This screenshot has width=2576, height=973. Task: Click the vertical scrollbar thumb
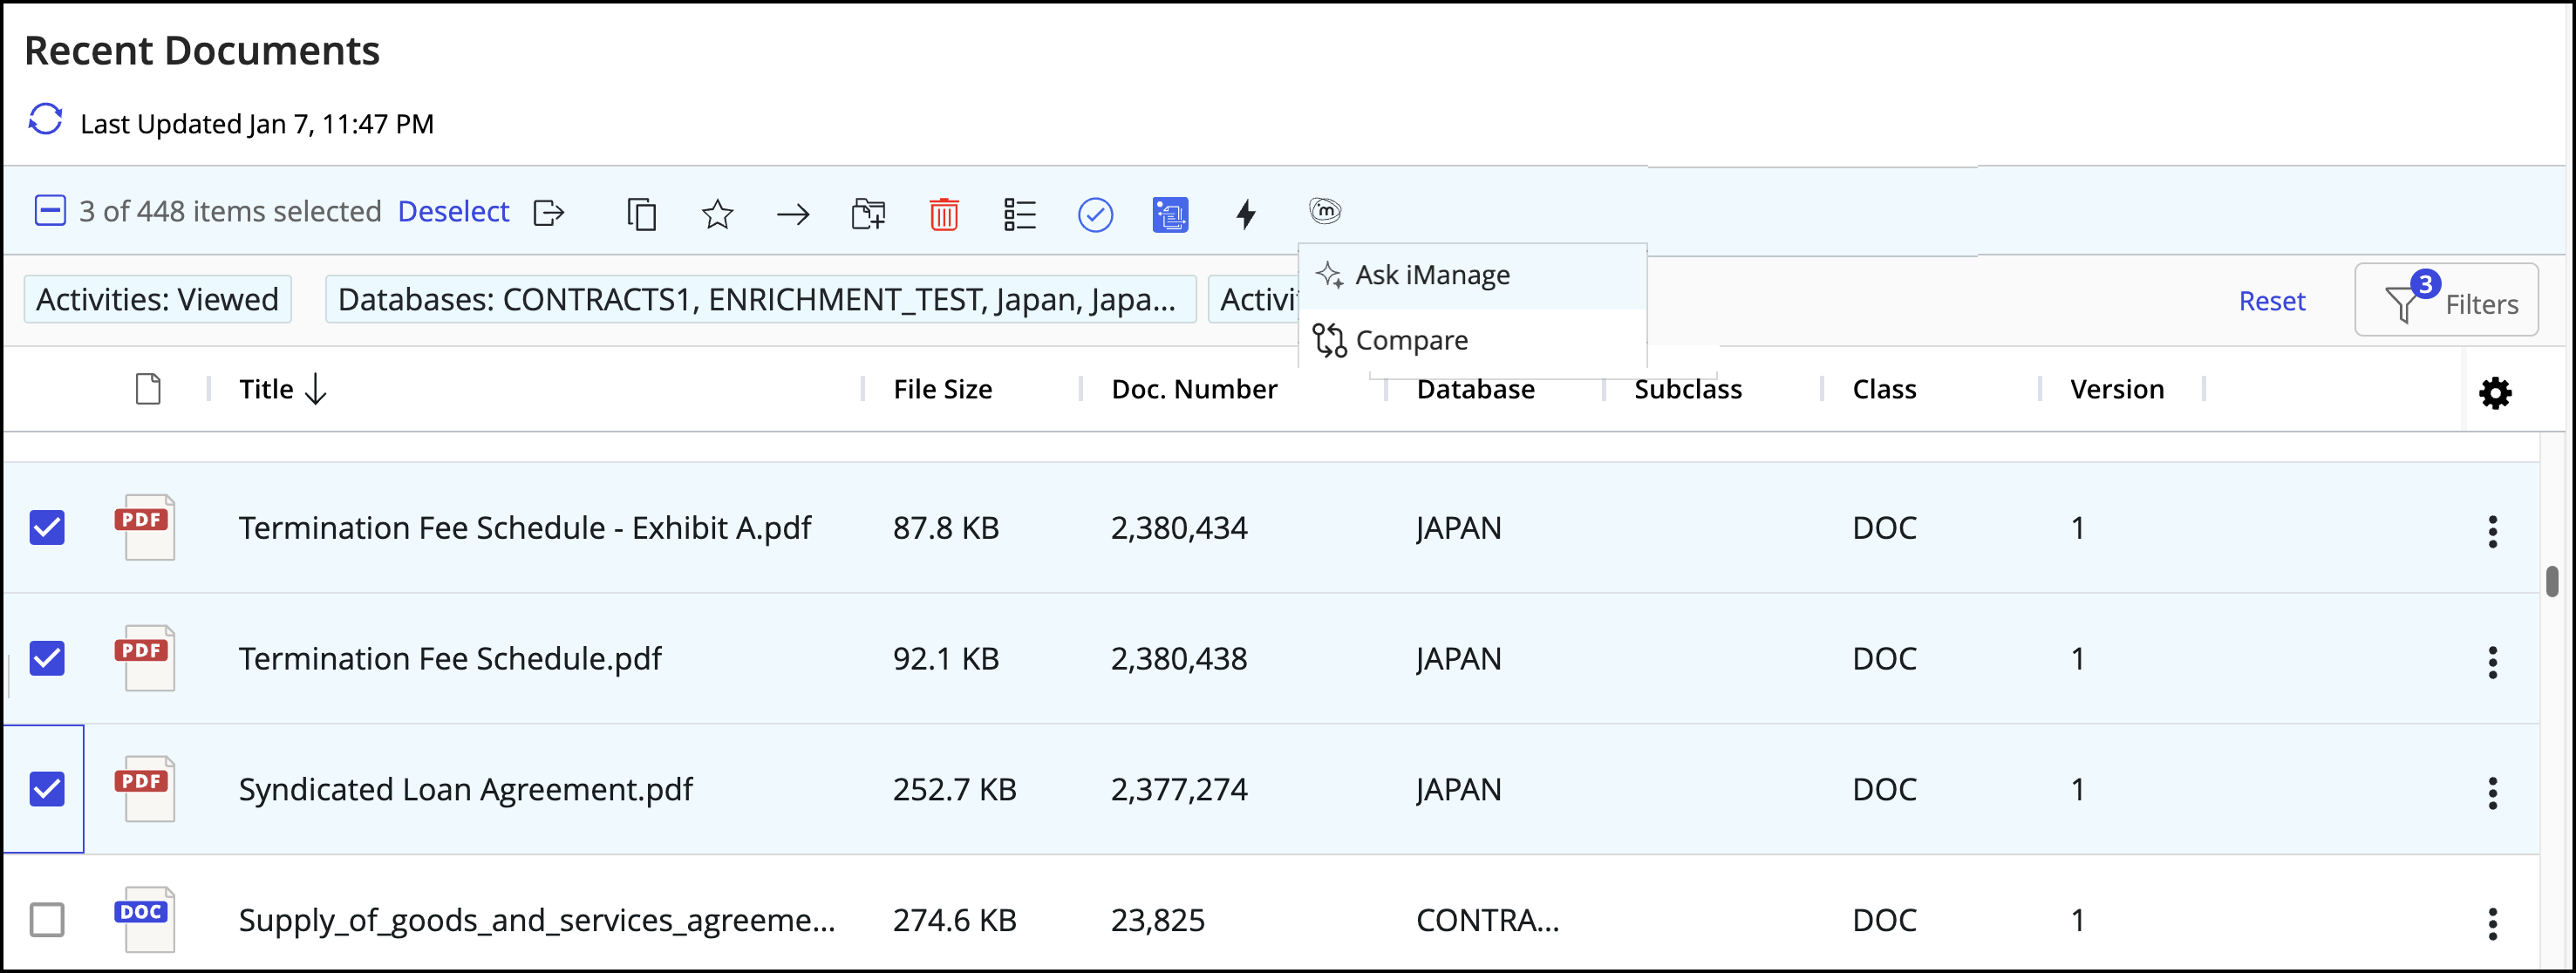point(2551,581)
